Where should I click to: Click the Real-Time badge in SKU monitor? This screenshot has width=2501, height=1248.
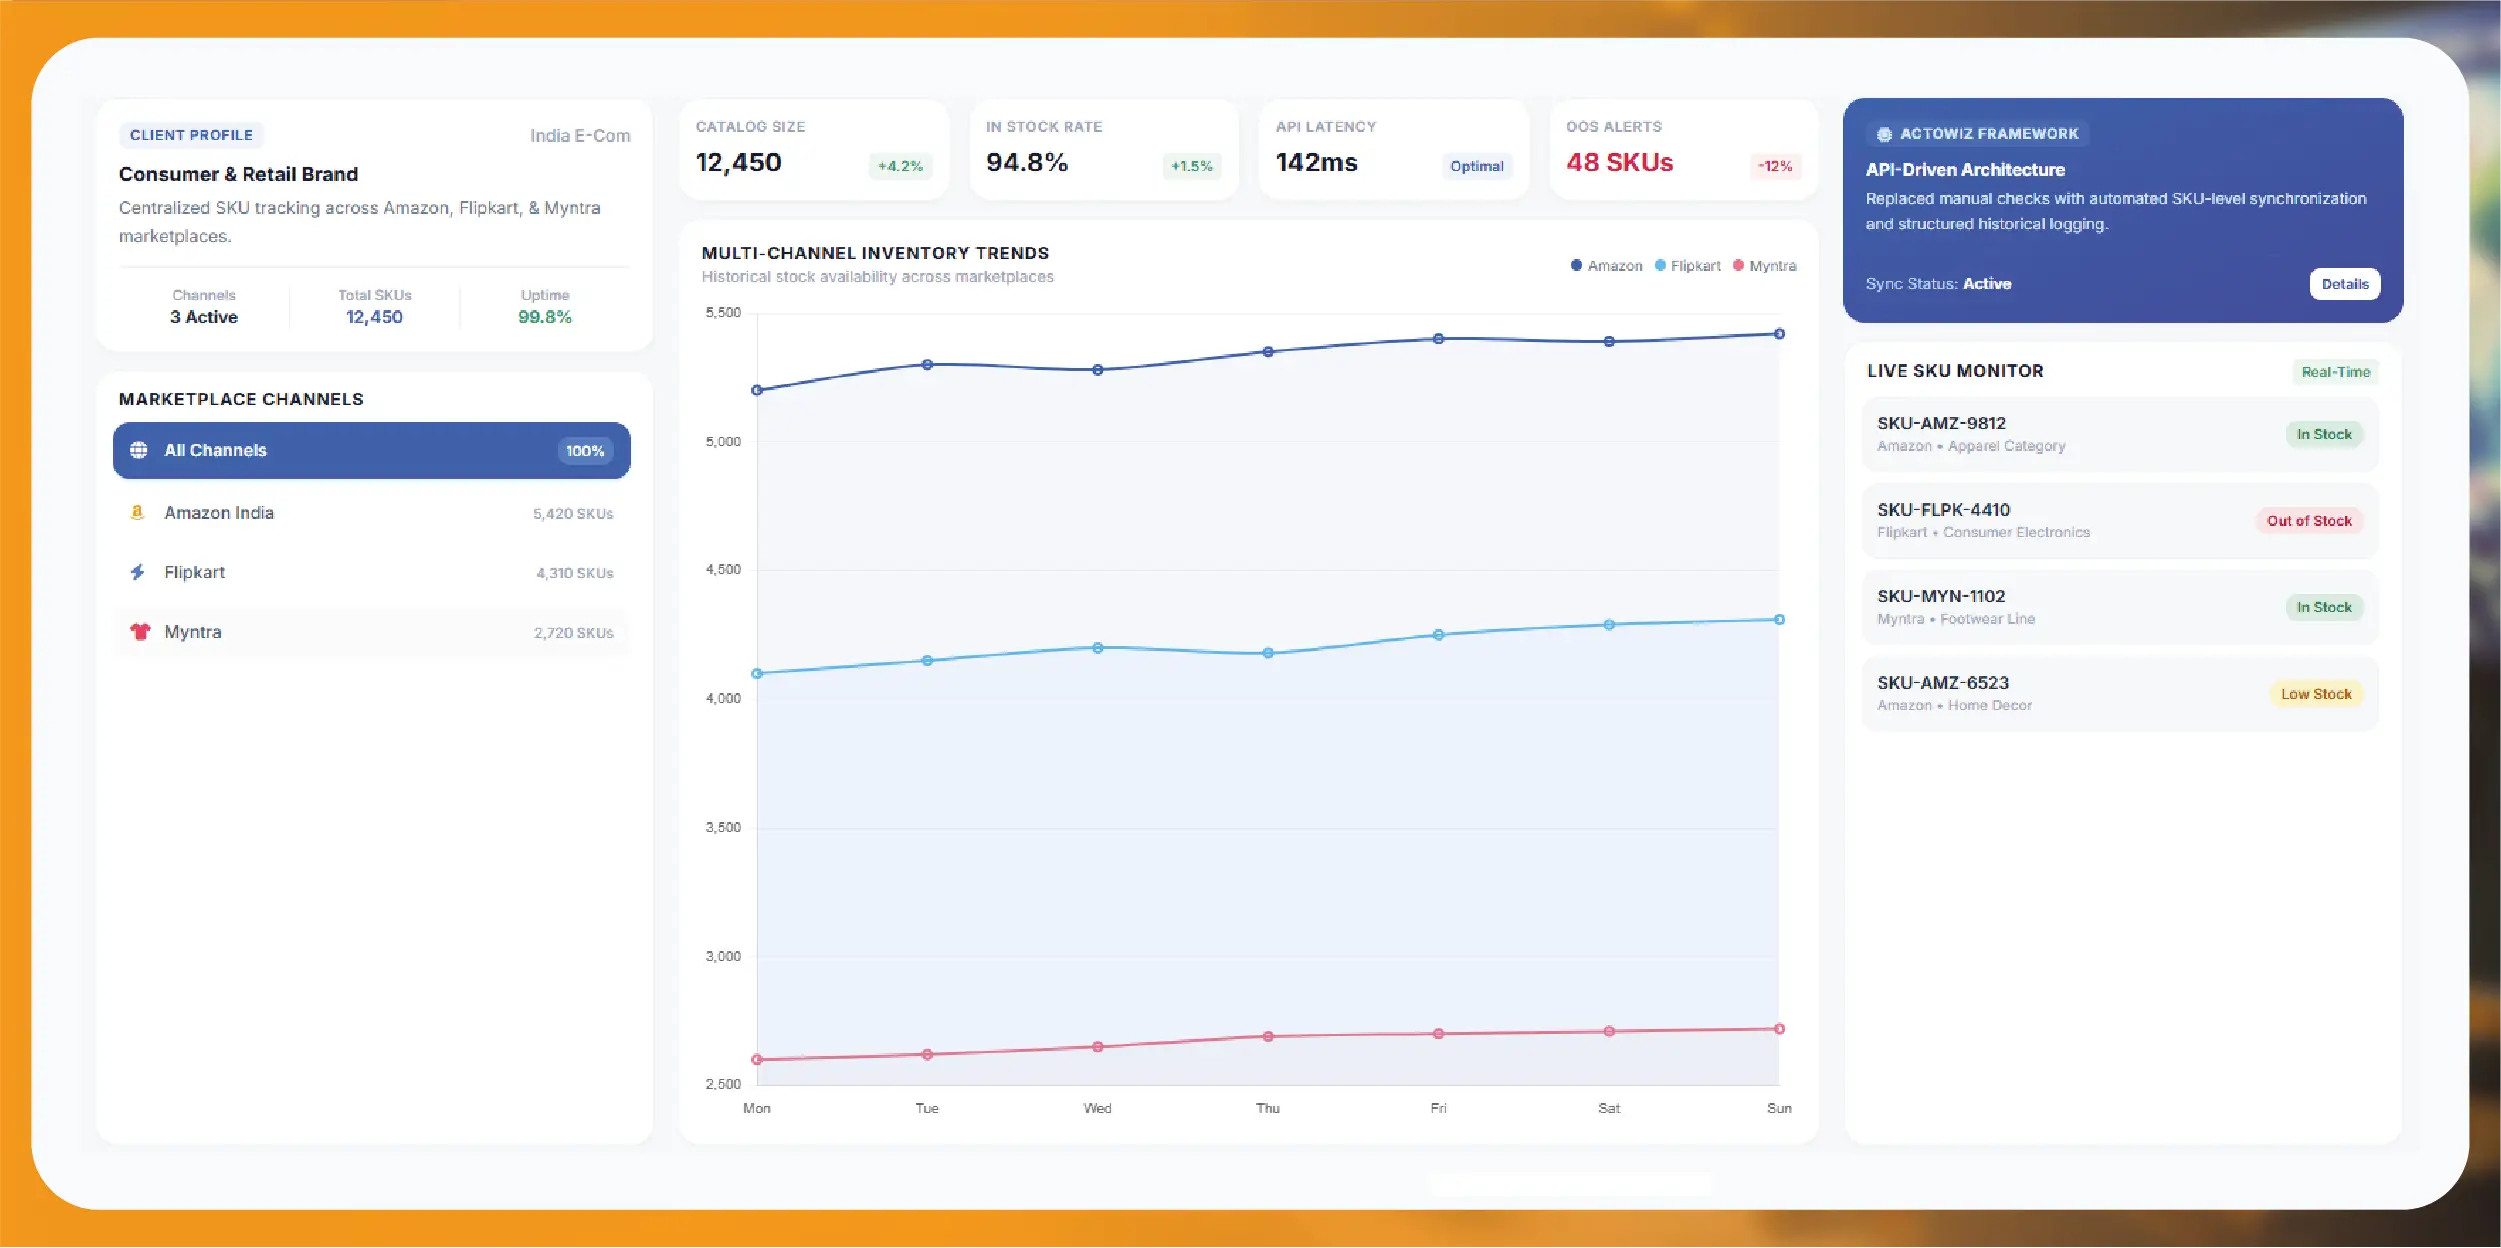[x=2336, y=372]
